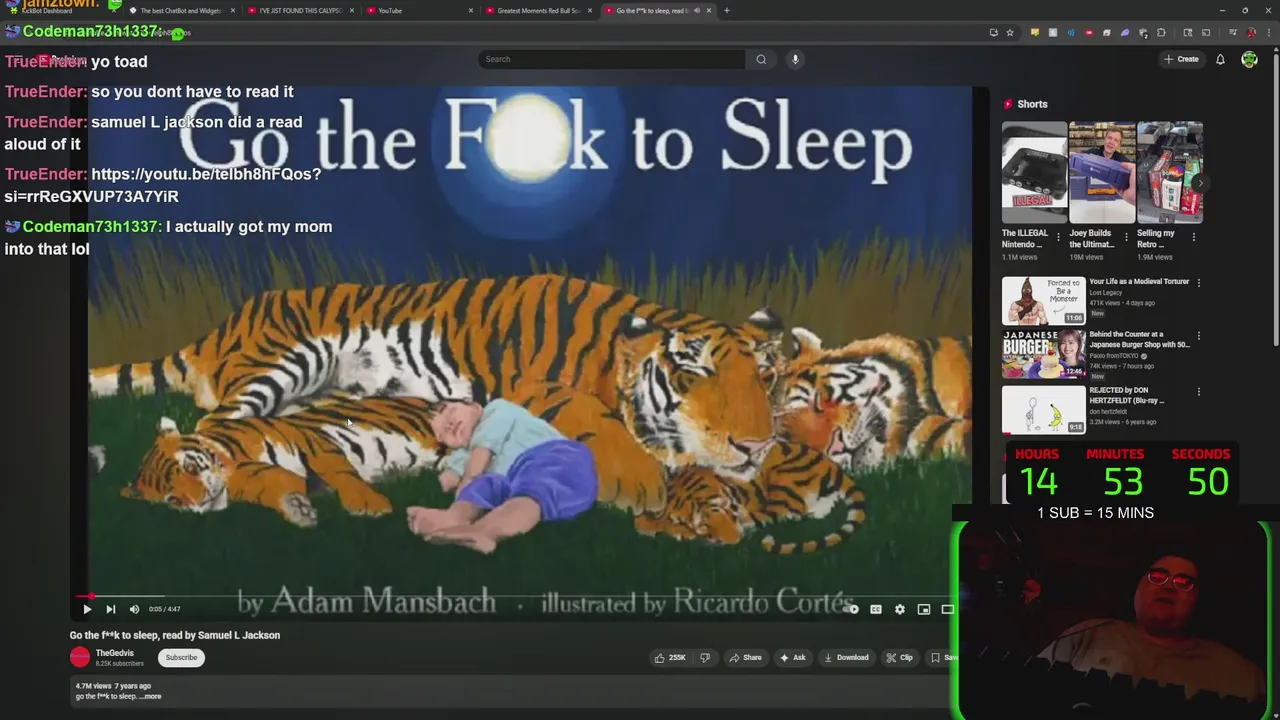Open options for Joey Builds short
This screenshot has width=1280, height=720.
pyautogui.click(x=1126, y=237)
